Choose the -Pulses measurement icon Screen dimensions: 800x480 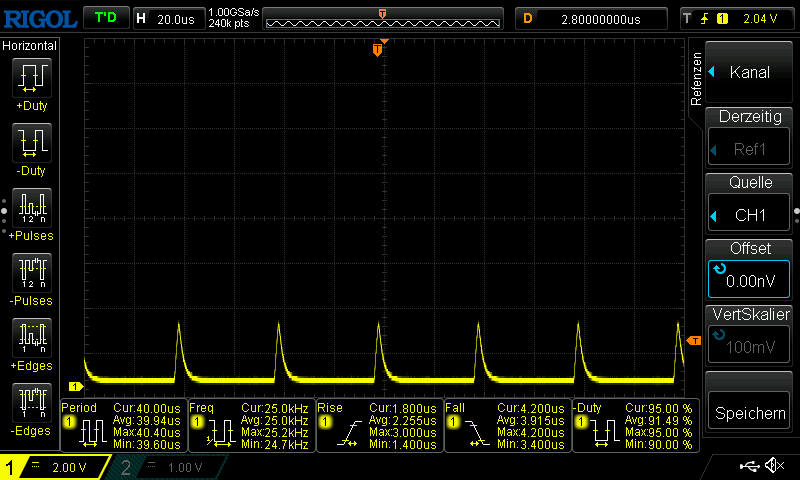coord(30,273)
